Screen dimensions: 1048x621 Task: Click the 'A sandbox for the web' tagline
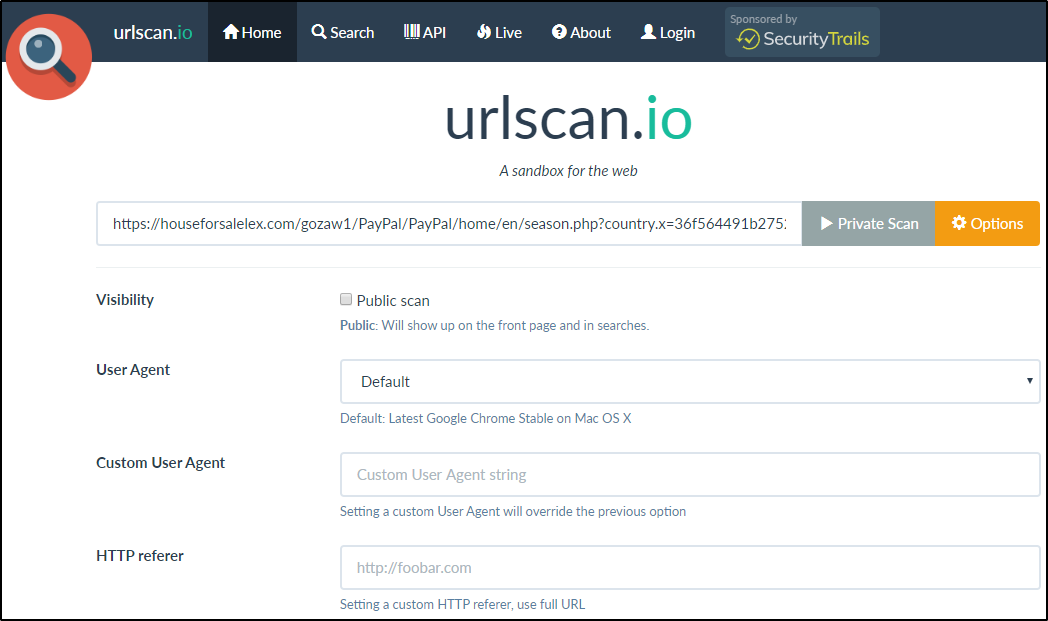coord(568,171)
